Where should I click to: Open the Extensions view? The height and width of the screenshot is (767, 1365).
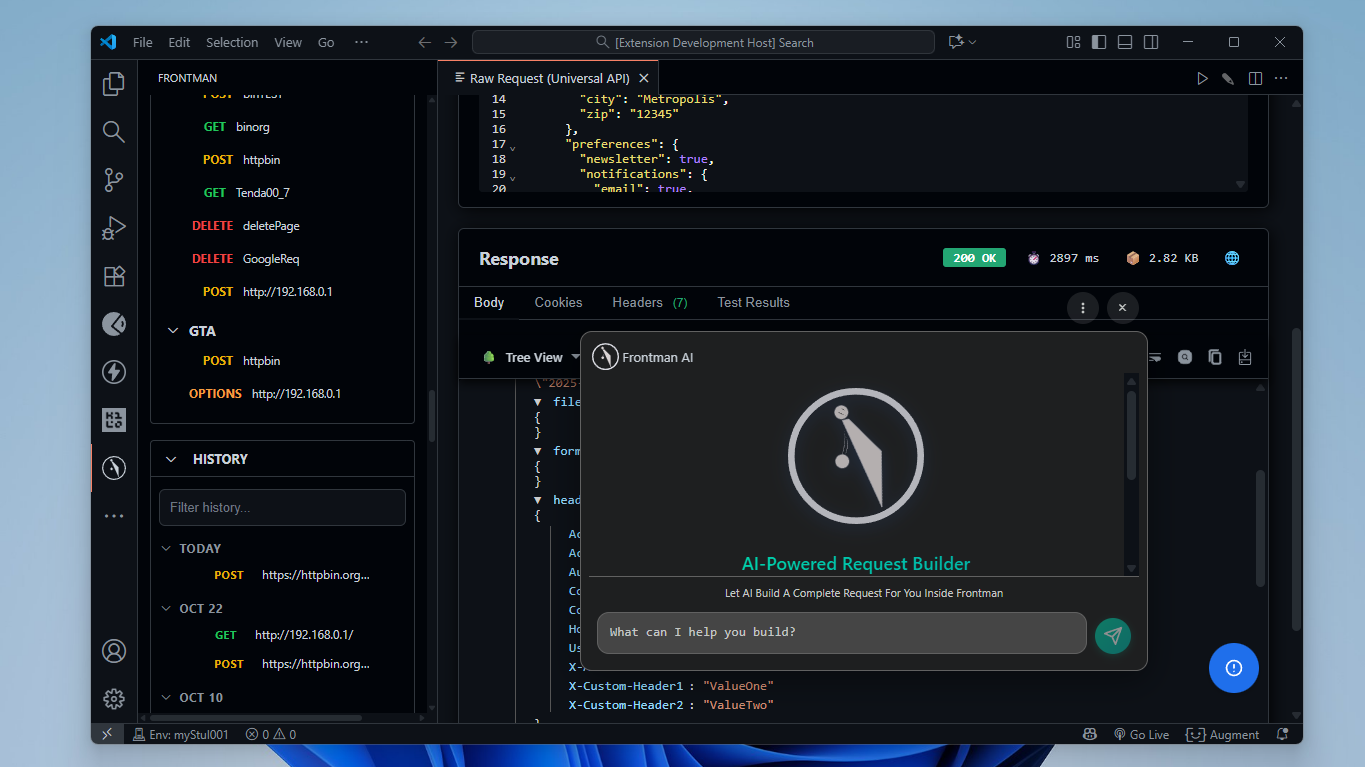click(x=114, y=276)
